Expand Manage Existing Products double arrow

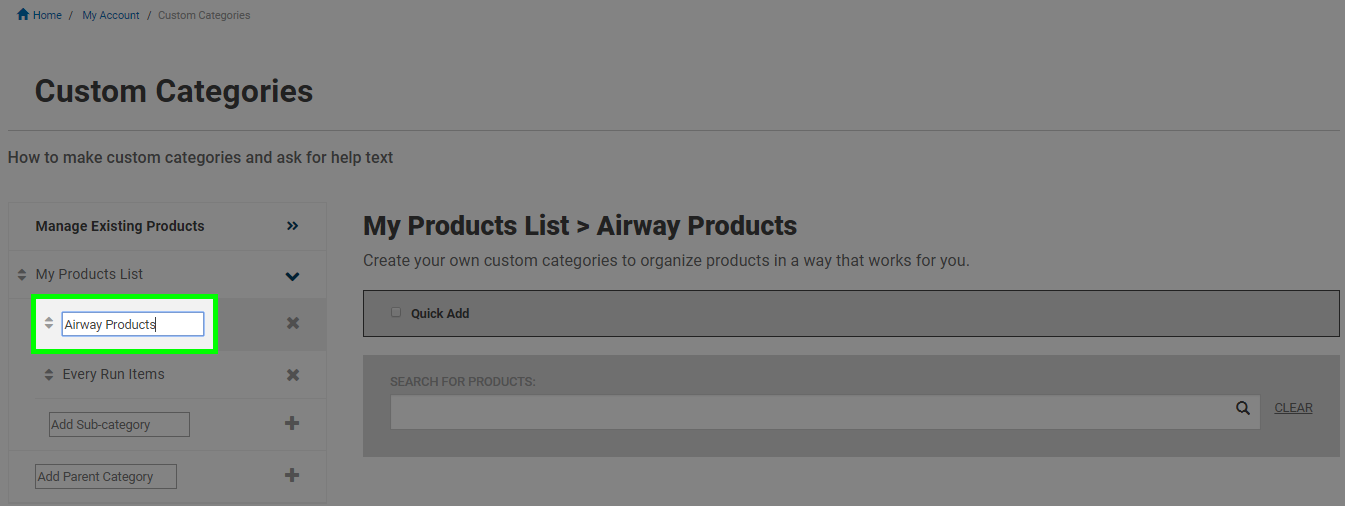[x=293, y=226]
